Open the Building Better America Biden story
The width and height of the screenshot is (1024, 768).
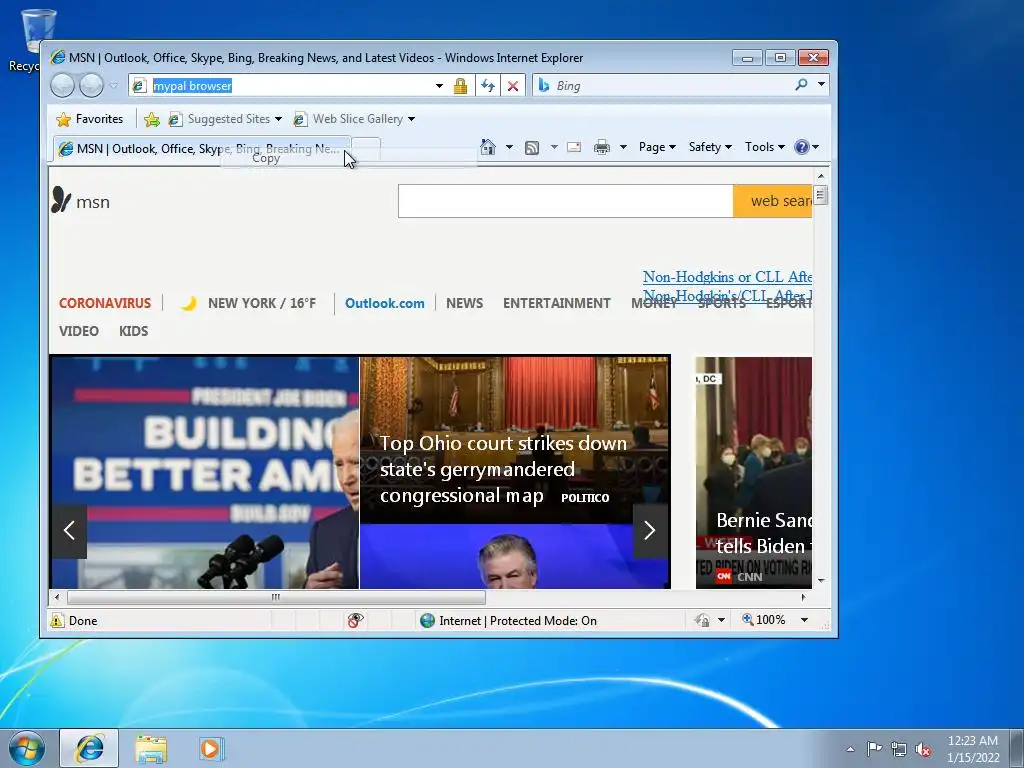(204, 472)
